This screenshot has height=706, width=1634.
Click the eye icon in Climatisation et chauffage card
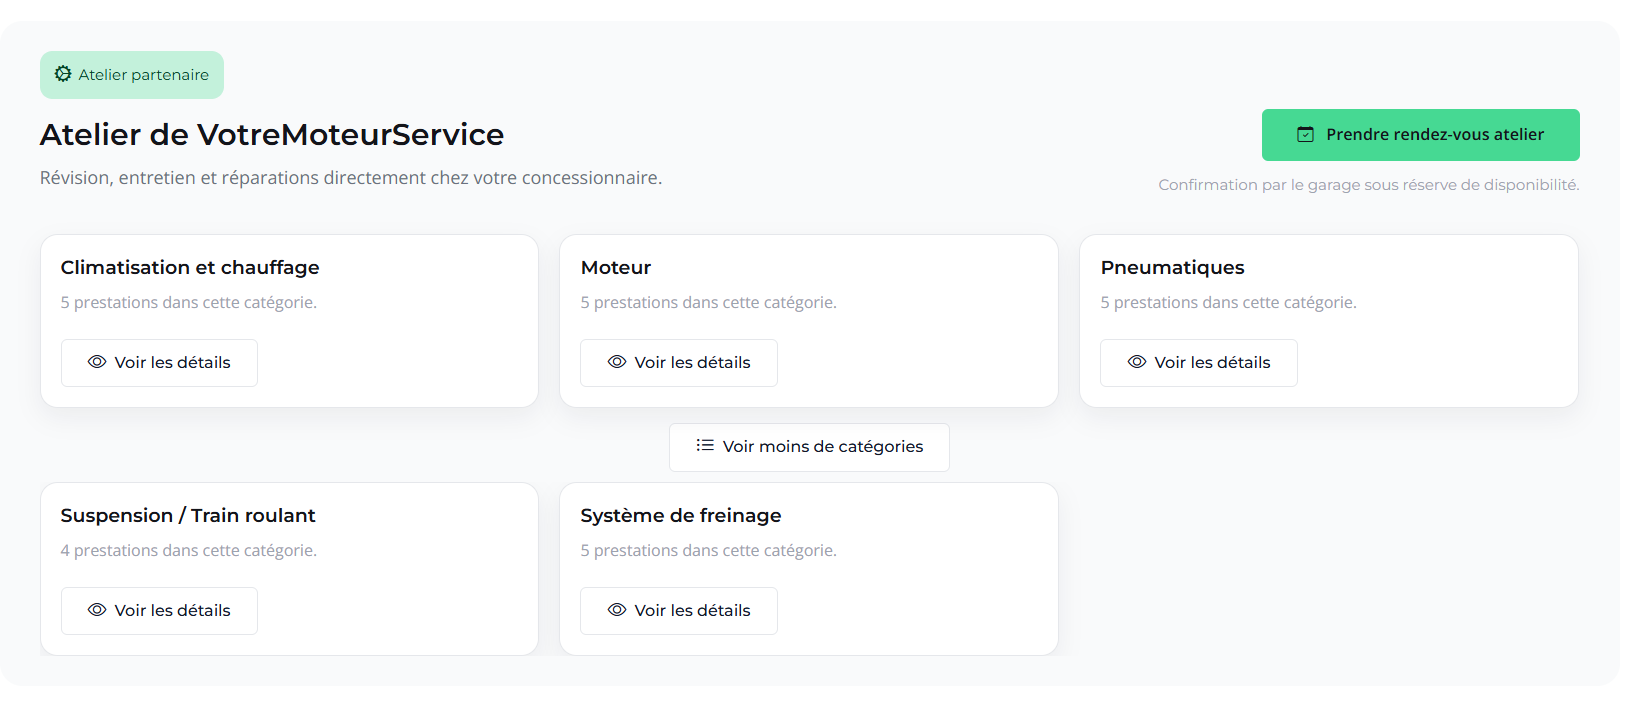click(x=97, y=362)
